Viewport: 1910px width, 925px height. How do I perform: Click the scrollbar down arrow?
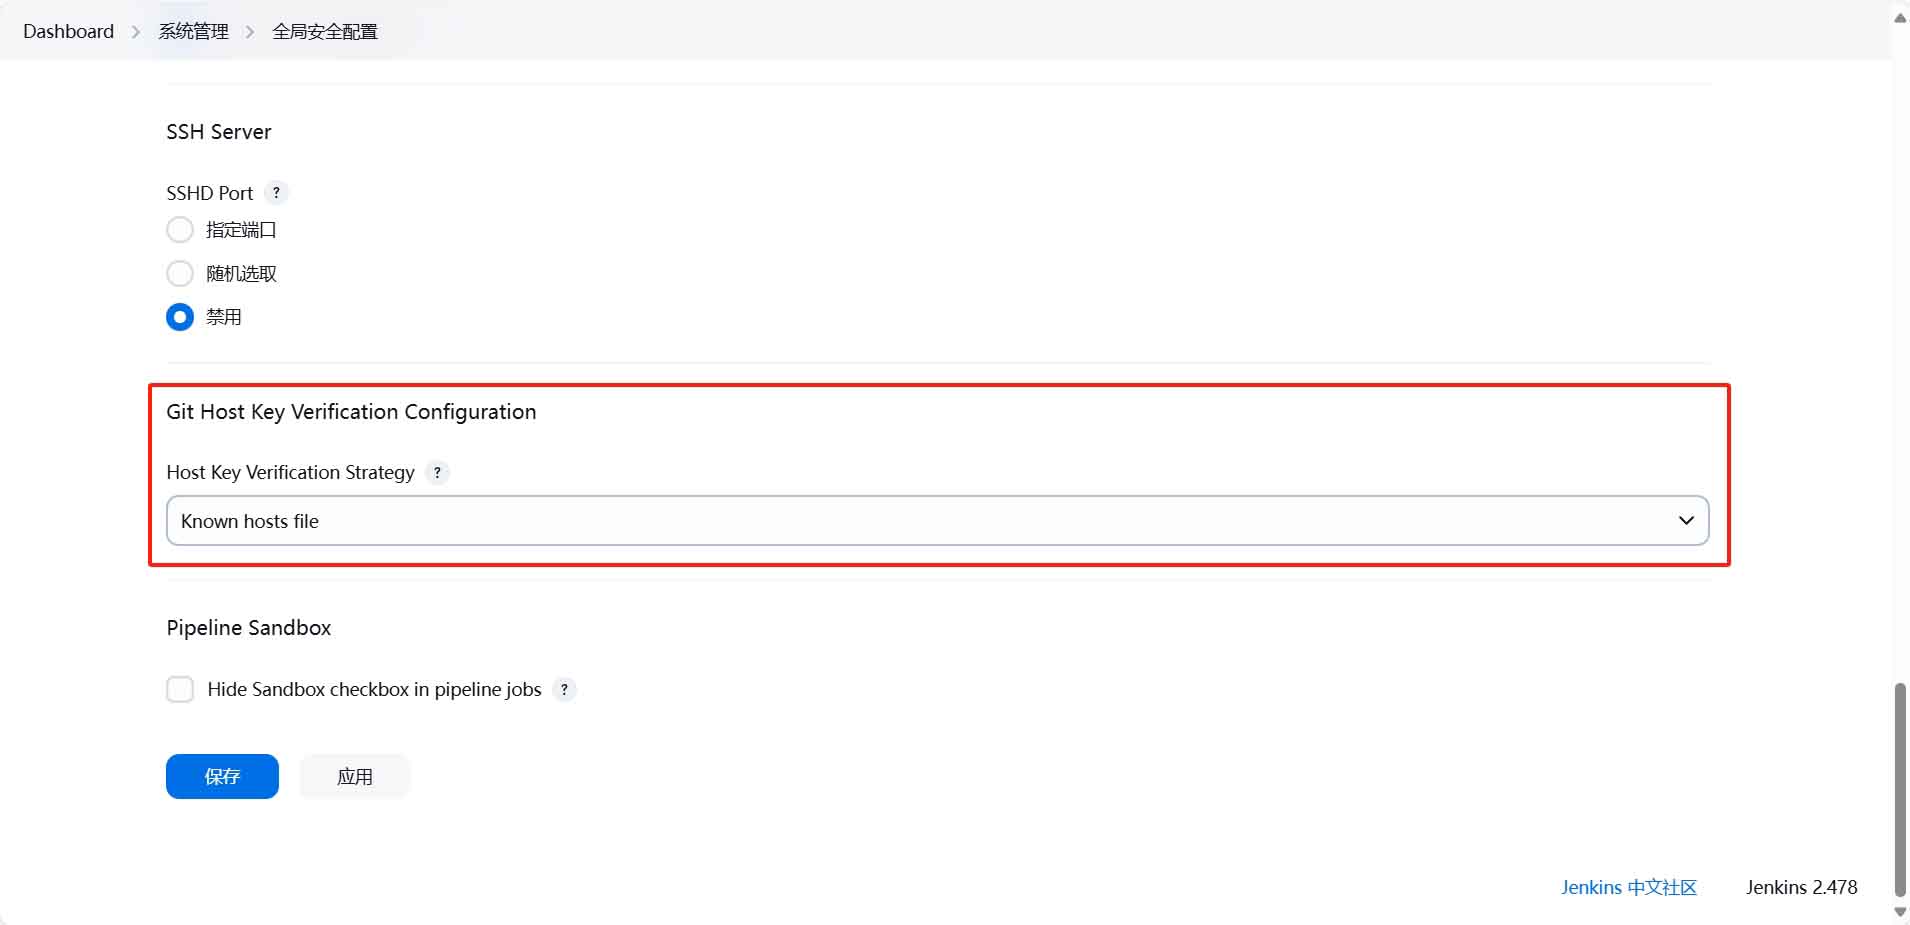[x=1900, y=912]
